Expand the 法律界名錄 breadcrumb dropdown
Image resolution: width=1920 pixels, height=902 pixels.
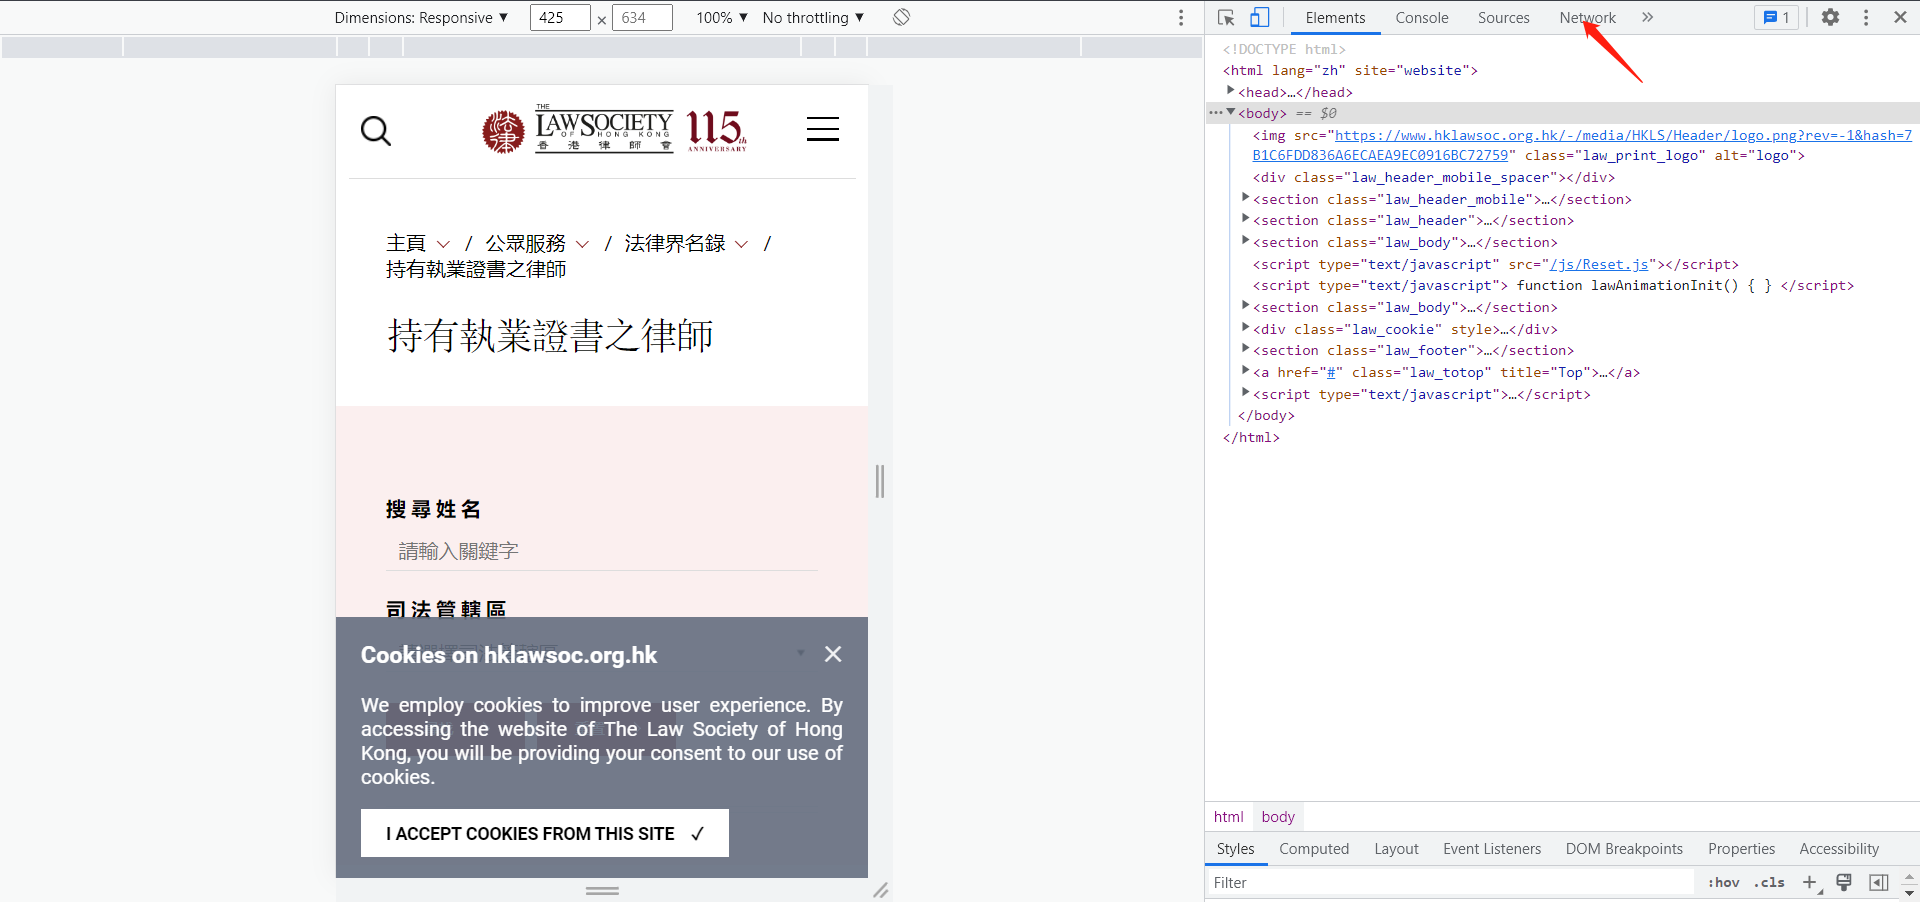(x=741, y=244)
